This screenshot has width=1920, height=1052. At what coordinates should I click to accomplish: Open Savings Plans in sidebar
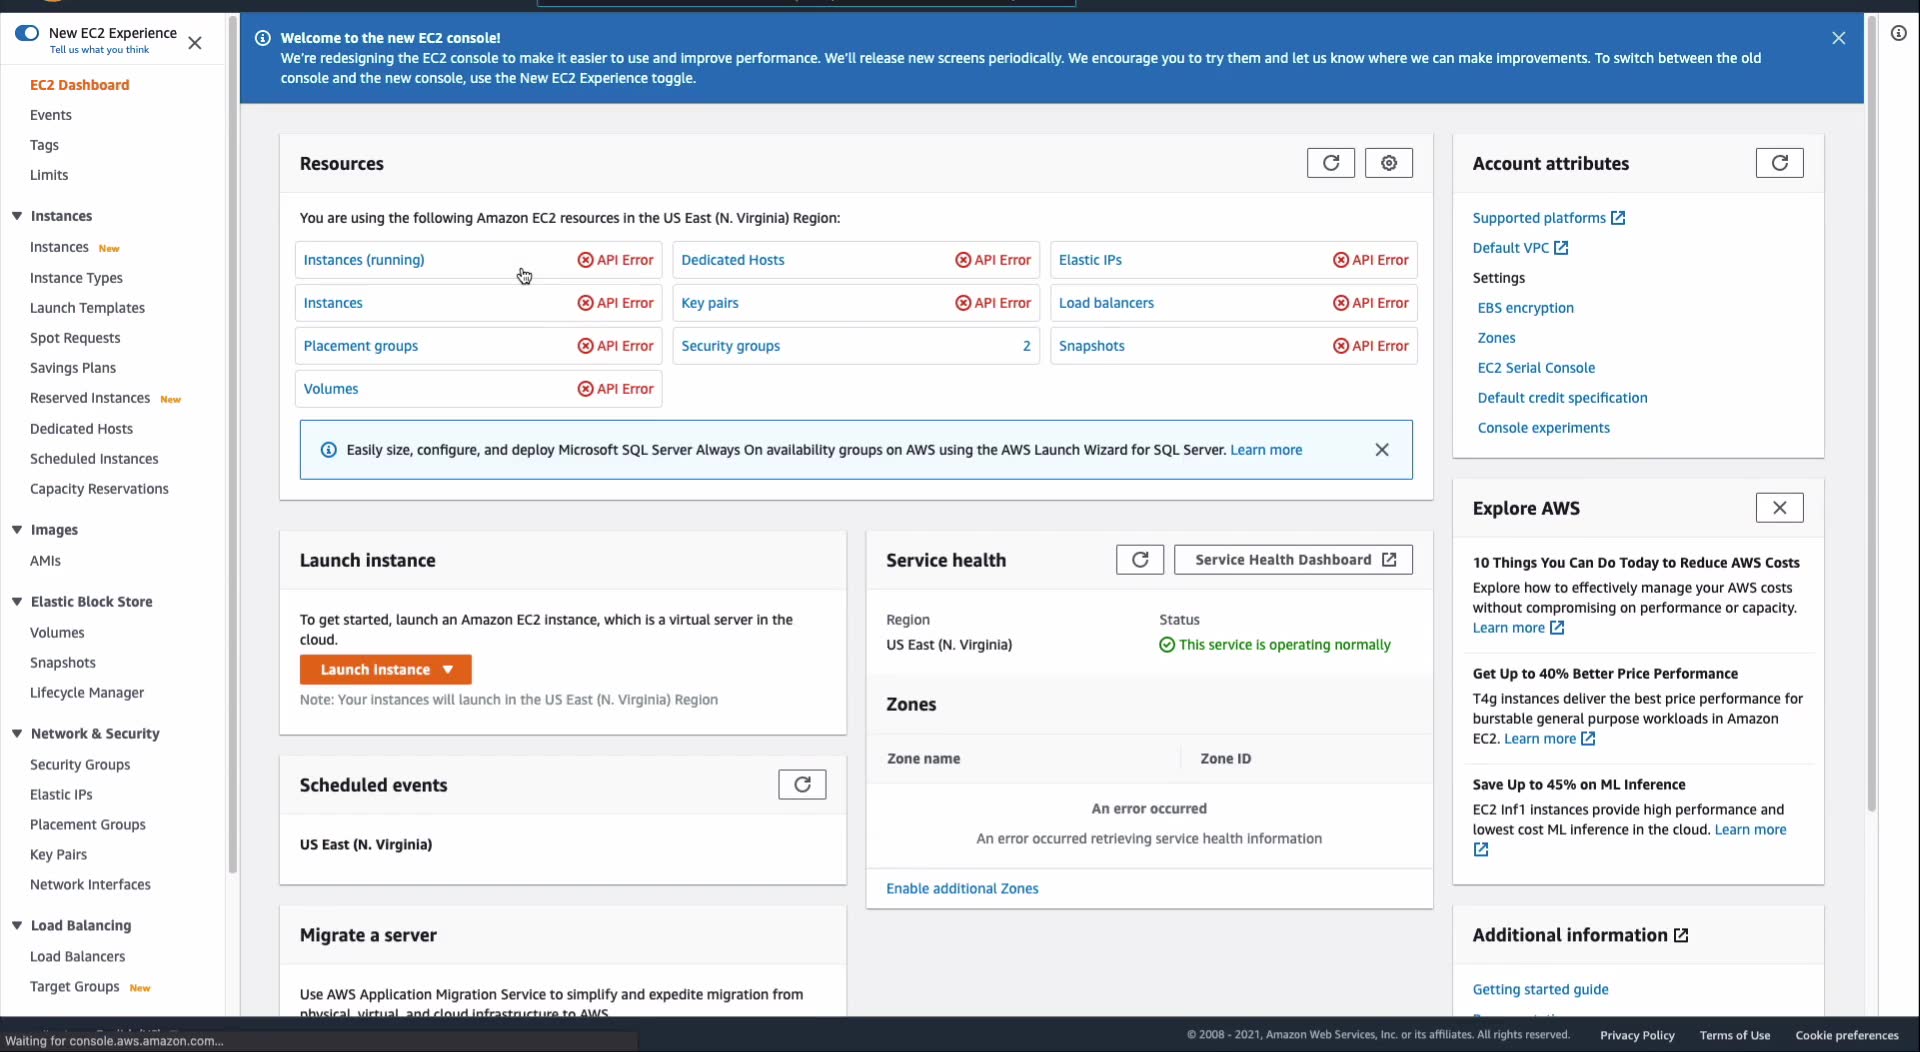point(73,368)
